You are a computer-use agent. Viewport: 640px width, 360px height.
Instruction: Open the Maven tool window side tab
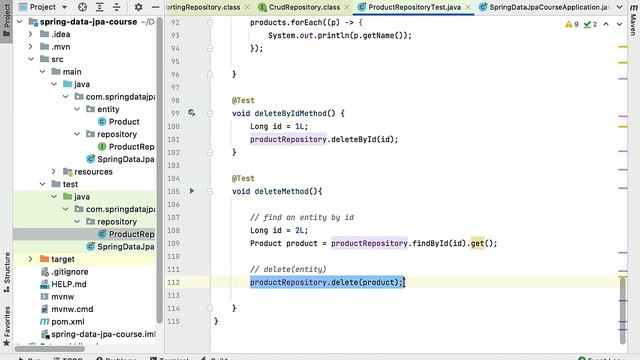tap(633, 20)
